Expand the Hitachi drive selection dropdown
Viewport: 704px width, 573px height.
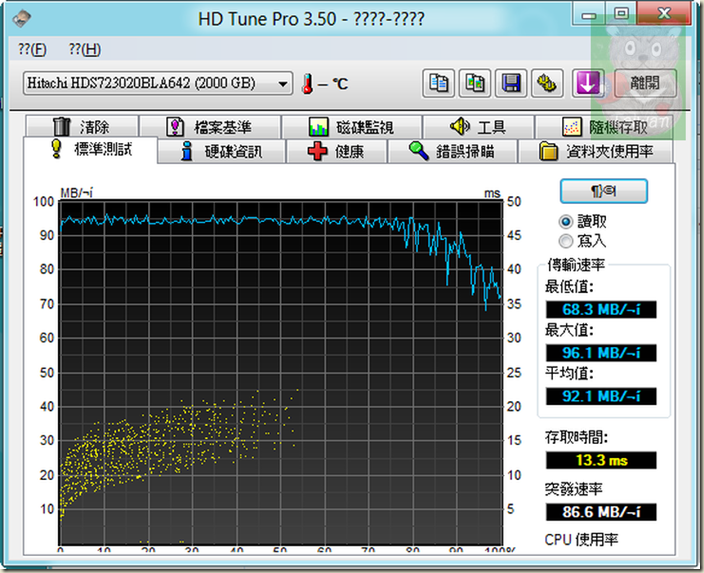283,85
